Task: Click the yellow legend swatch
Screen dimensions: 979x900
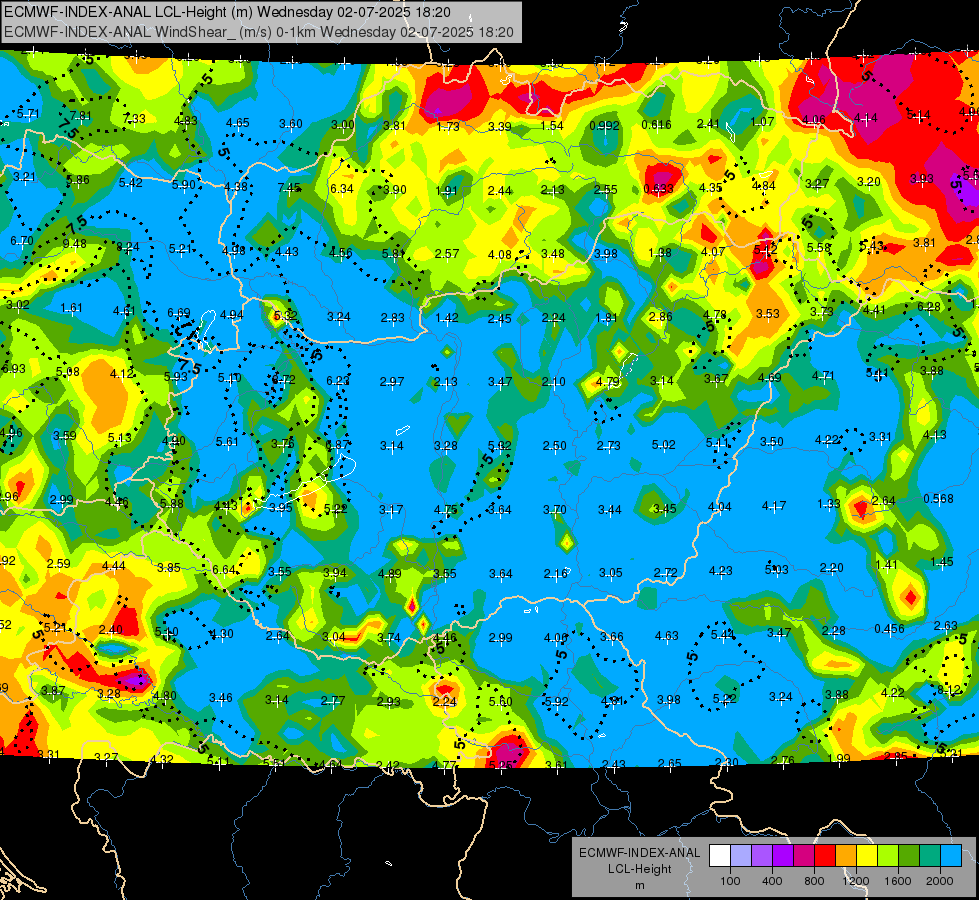Action: point(867,856)
